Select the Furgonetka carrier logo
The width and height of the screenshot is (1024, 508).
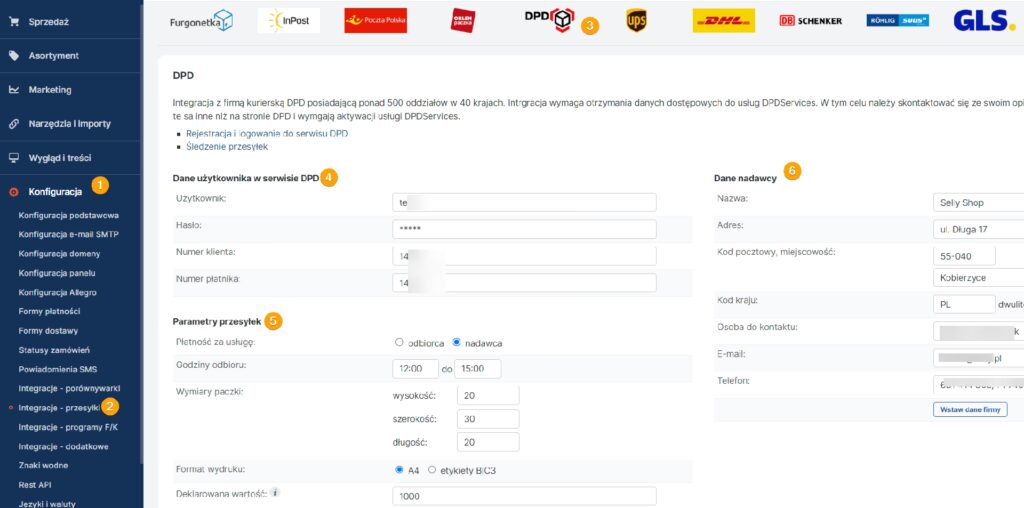(201, 20)
